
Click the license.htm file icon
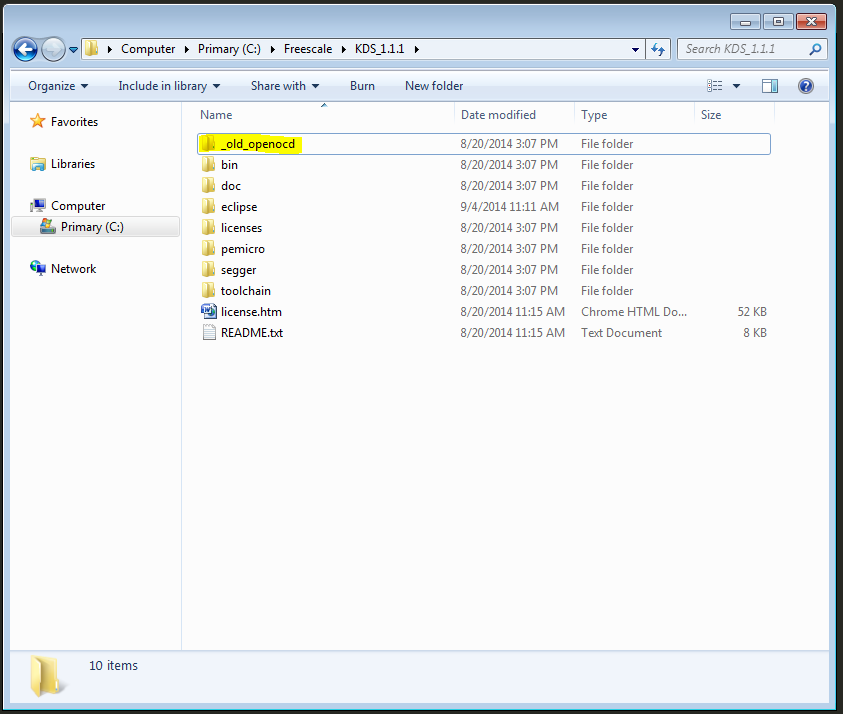click(209, 311)
